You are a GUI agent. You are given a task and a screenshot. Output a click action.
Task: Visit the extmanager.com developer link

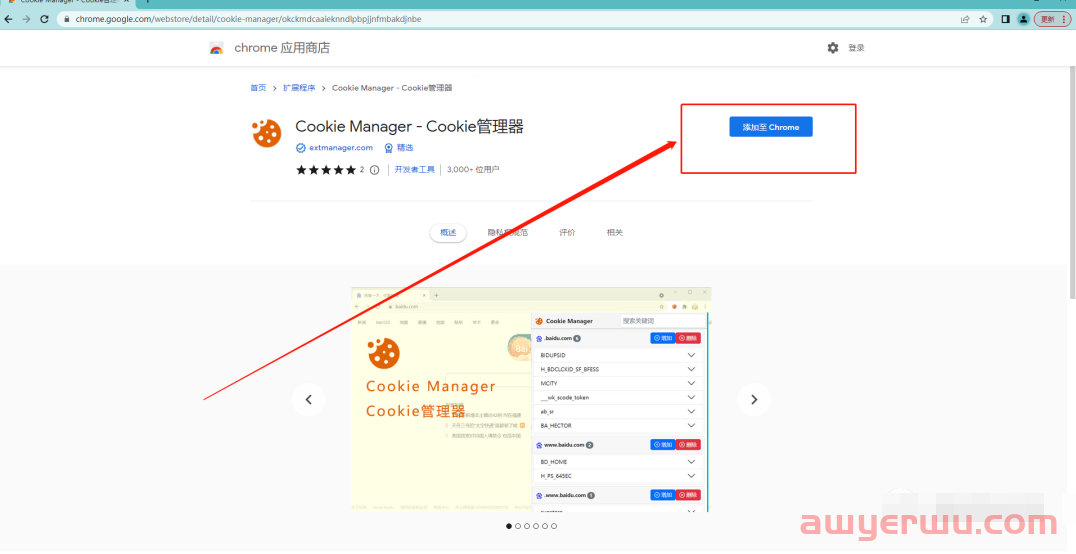tap(341, 148)
